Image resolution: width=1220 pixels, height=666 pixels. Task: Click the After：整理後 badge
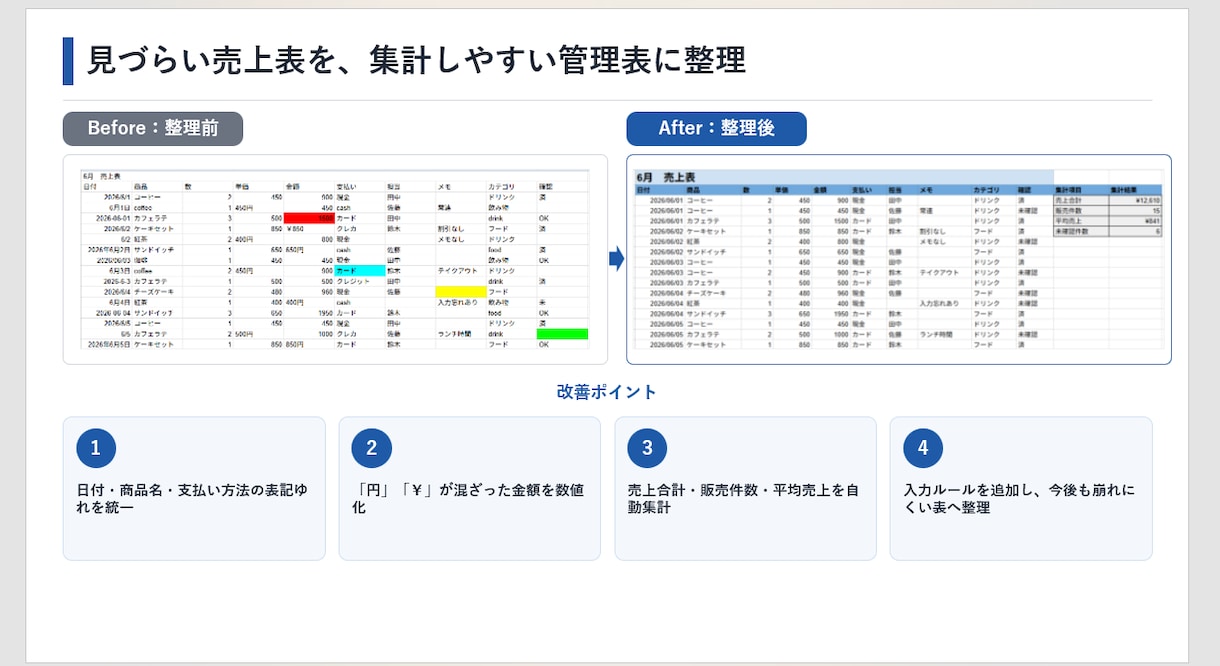coord(716,128)
